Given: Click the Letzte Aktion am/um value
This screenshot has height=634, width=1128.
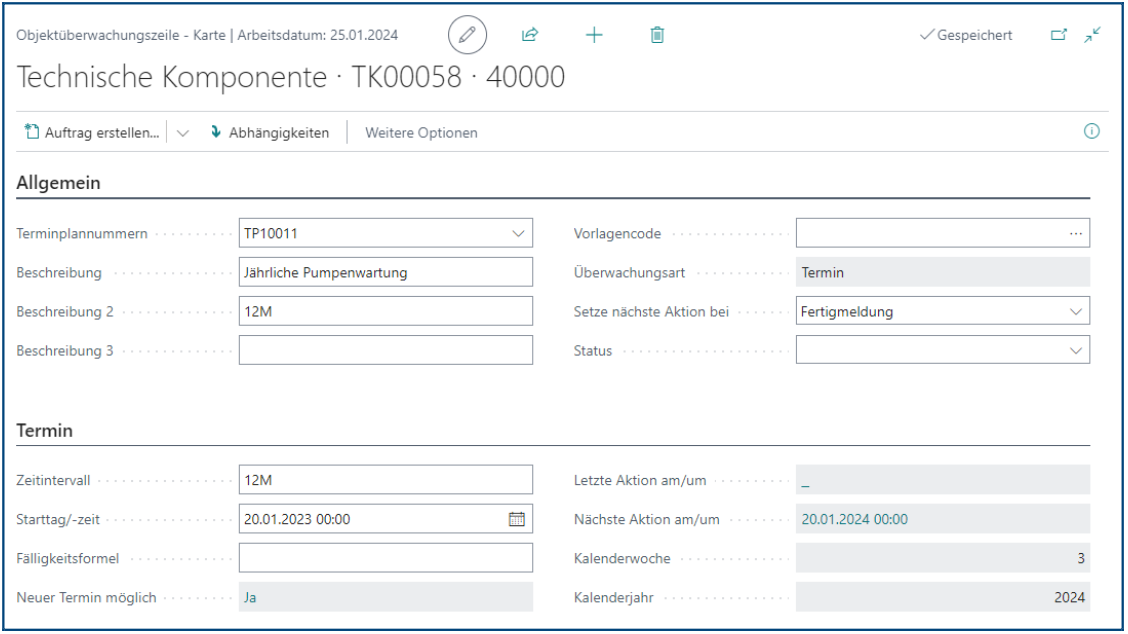Looking at the screenshot, I should 942,480.
